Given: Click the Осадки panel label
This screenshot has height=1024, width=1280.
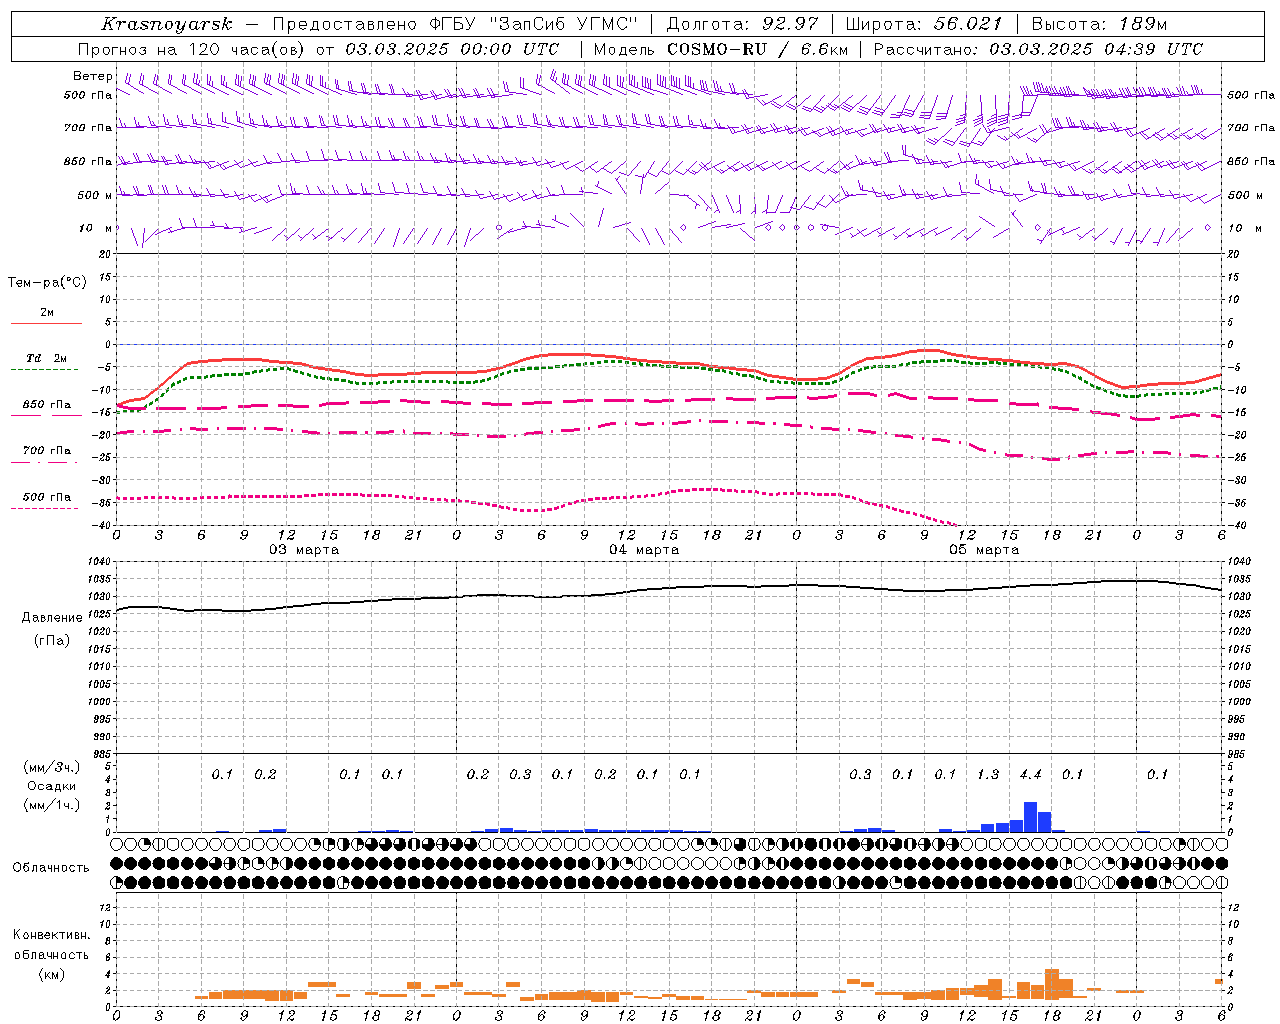Looking at the screenshot, I should pyautogui.click(x=52, y=786).
